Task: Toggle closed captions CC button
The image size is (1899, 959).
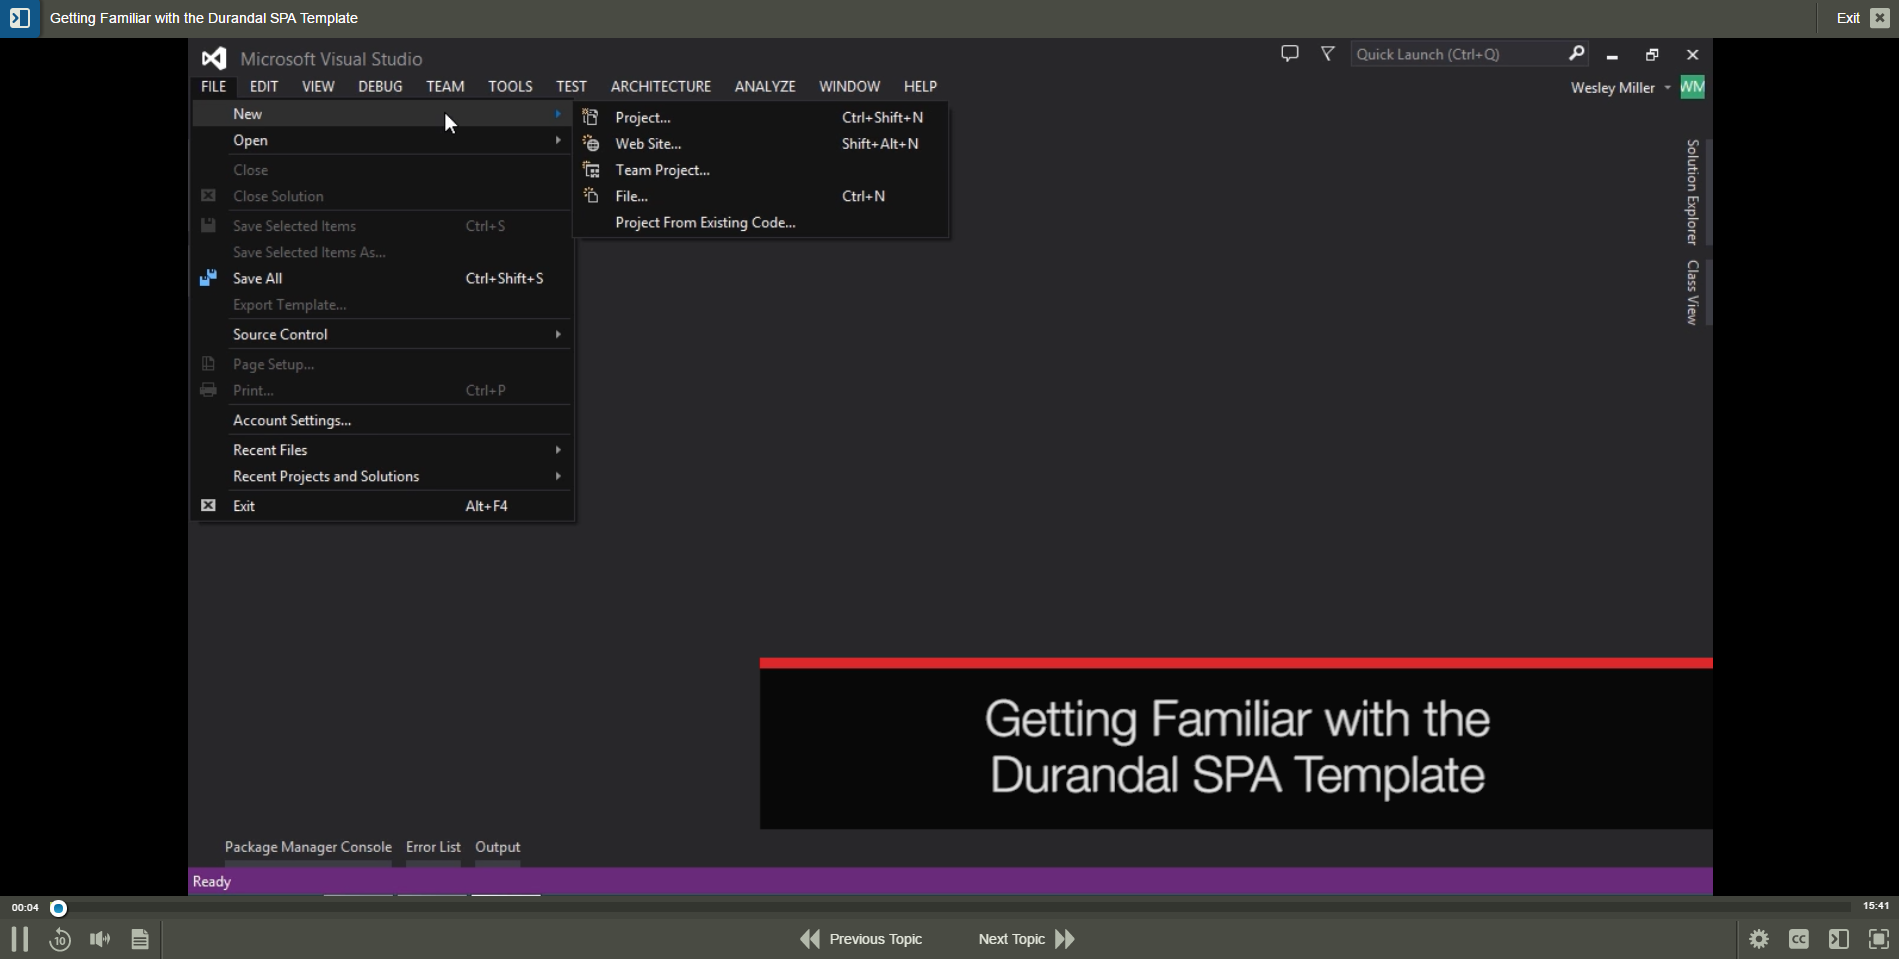Action: pos(1799,939)
